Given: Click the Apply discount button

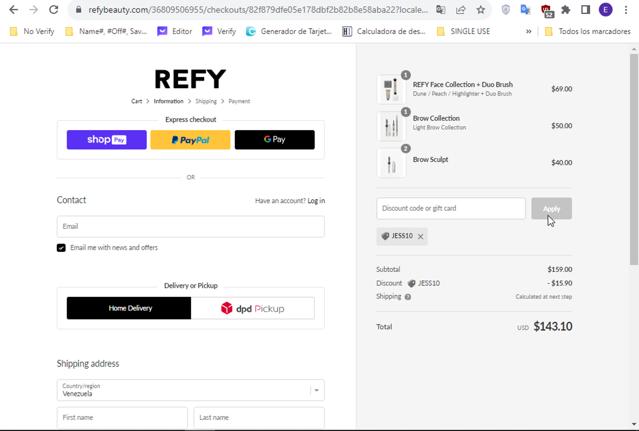Looking at the screenshot, I should (551, 208).
